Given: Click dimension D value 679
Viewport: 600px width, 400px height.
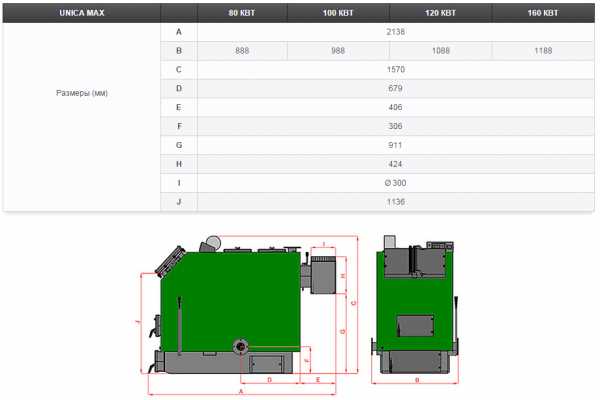Looking at the screenshot, I should tap(395, 88).
